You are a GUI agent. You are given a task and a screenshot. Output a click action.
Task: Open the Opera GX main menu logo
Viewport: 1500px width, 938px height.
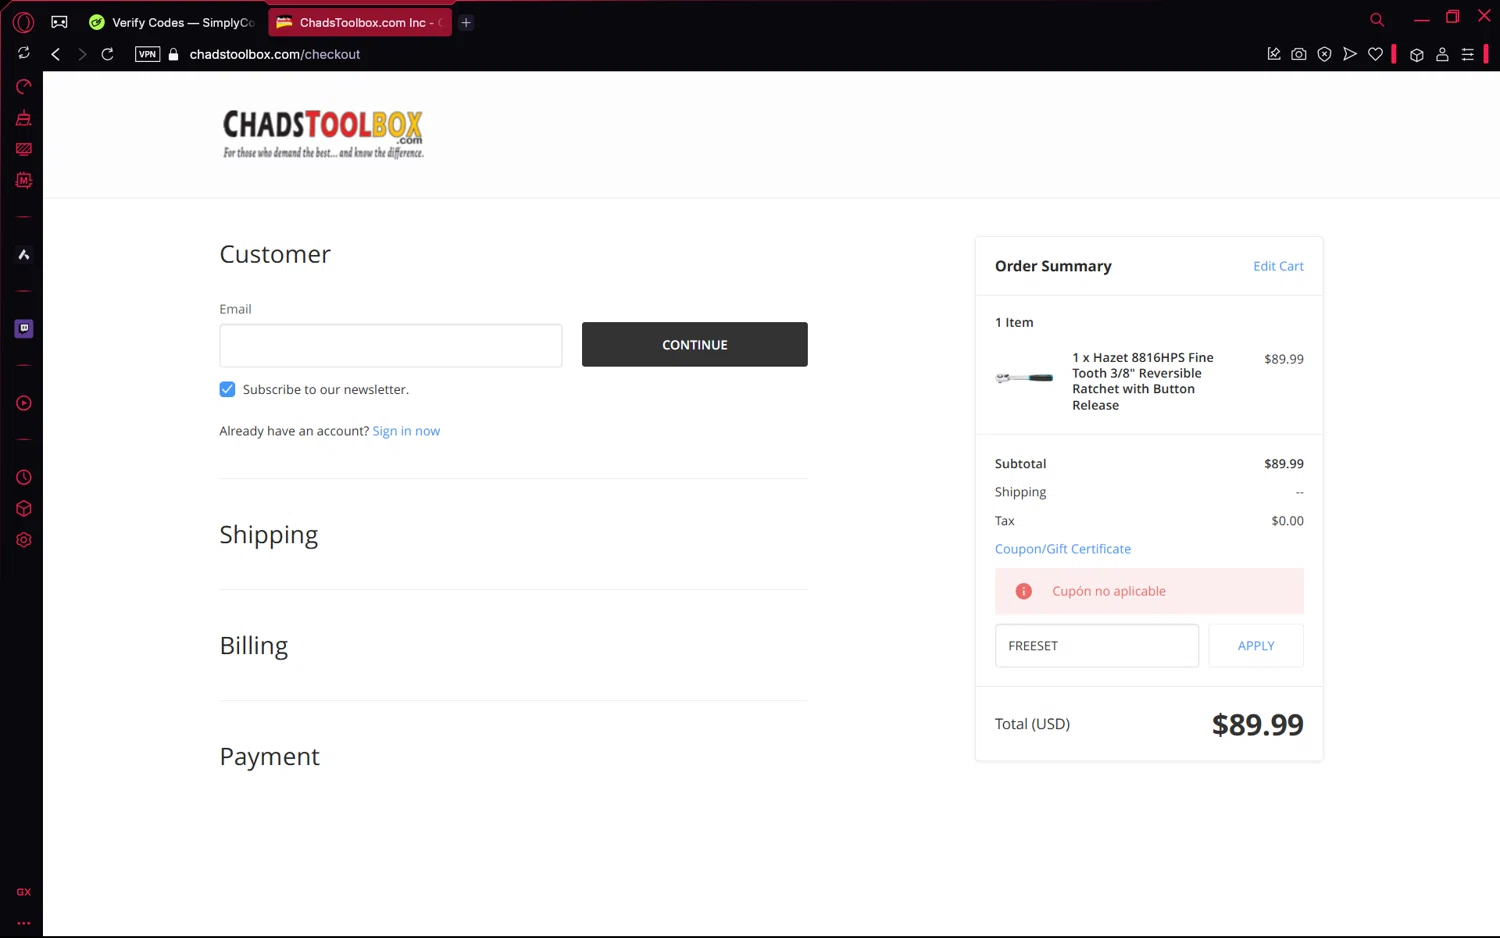click(23, 22)
